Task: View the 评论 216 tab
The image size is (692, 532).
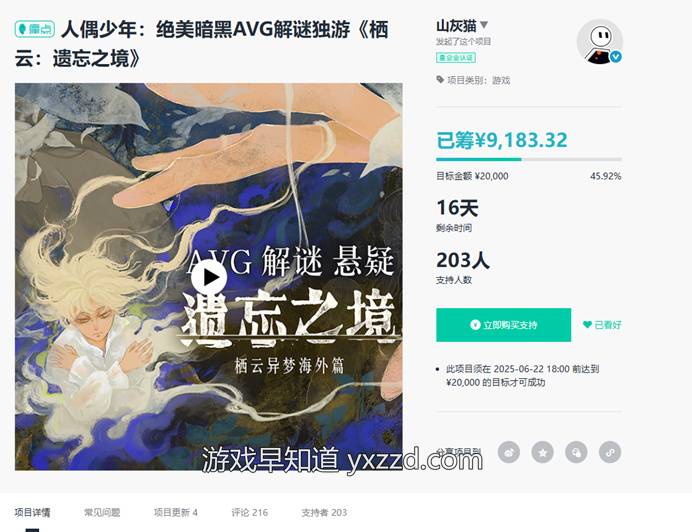Action: click(249, 513)
